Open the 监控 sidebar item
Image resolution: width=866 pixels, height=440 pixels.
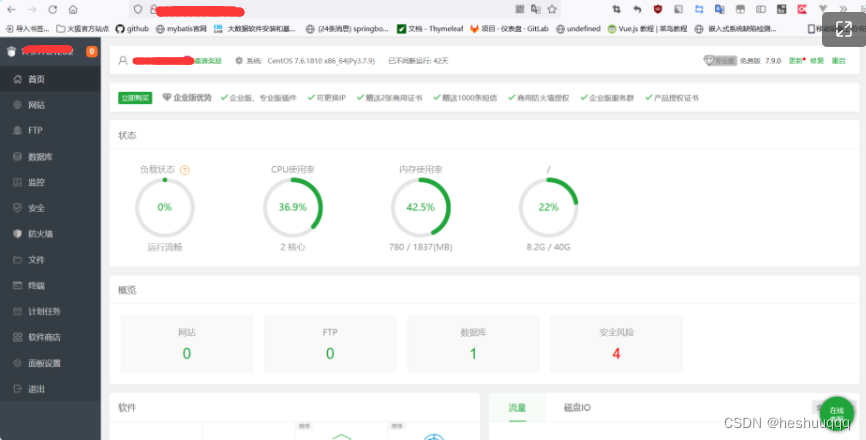coord(50,182)
